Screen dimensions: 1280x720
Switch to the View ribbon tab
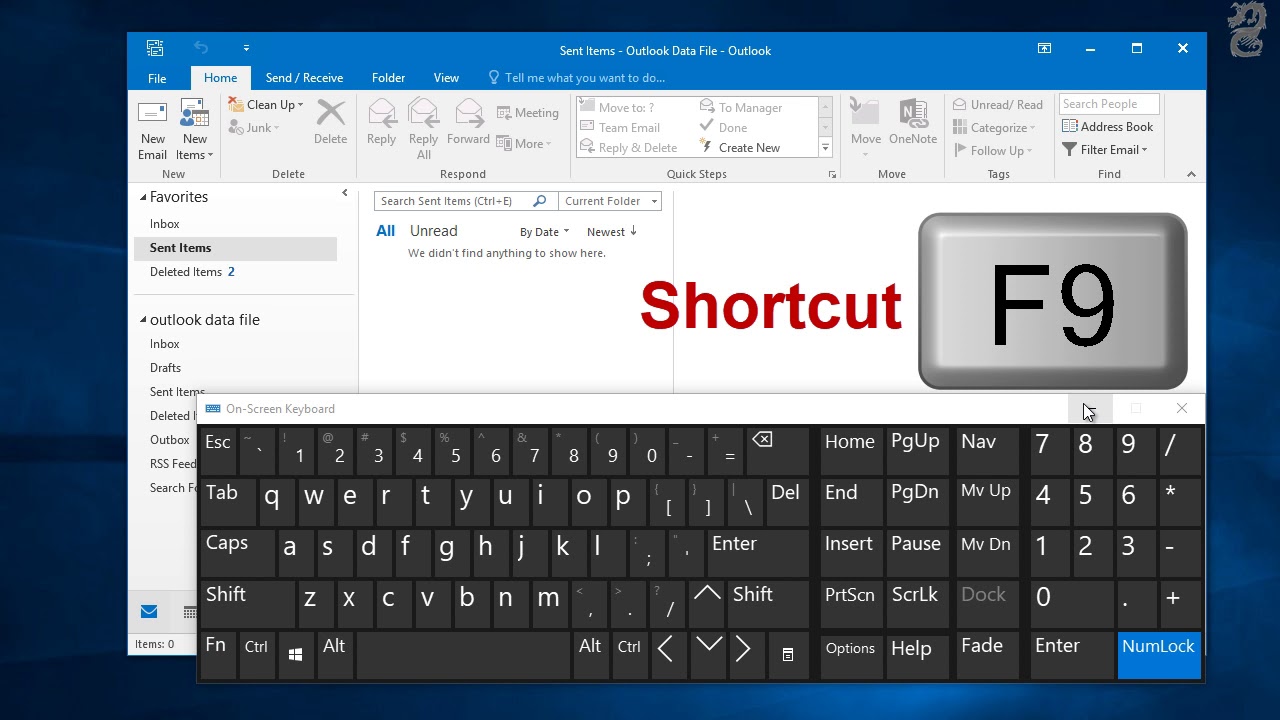click(446, 78)
